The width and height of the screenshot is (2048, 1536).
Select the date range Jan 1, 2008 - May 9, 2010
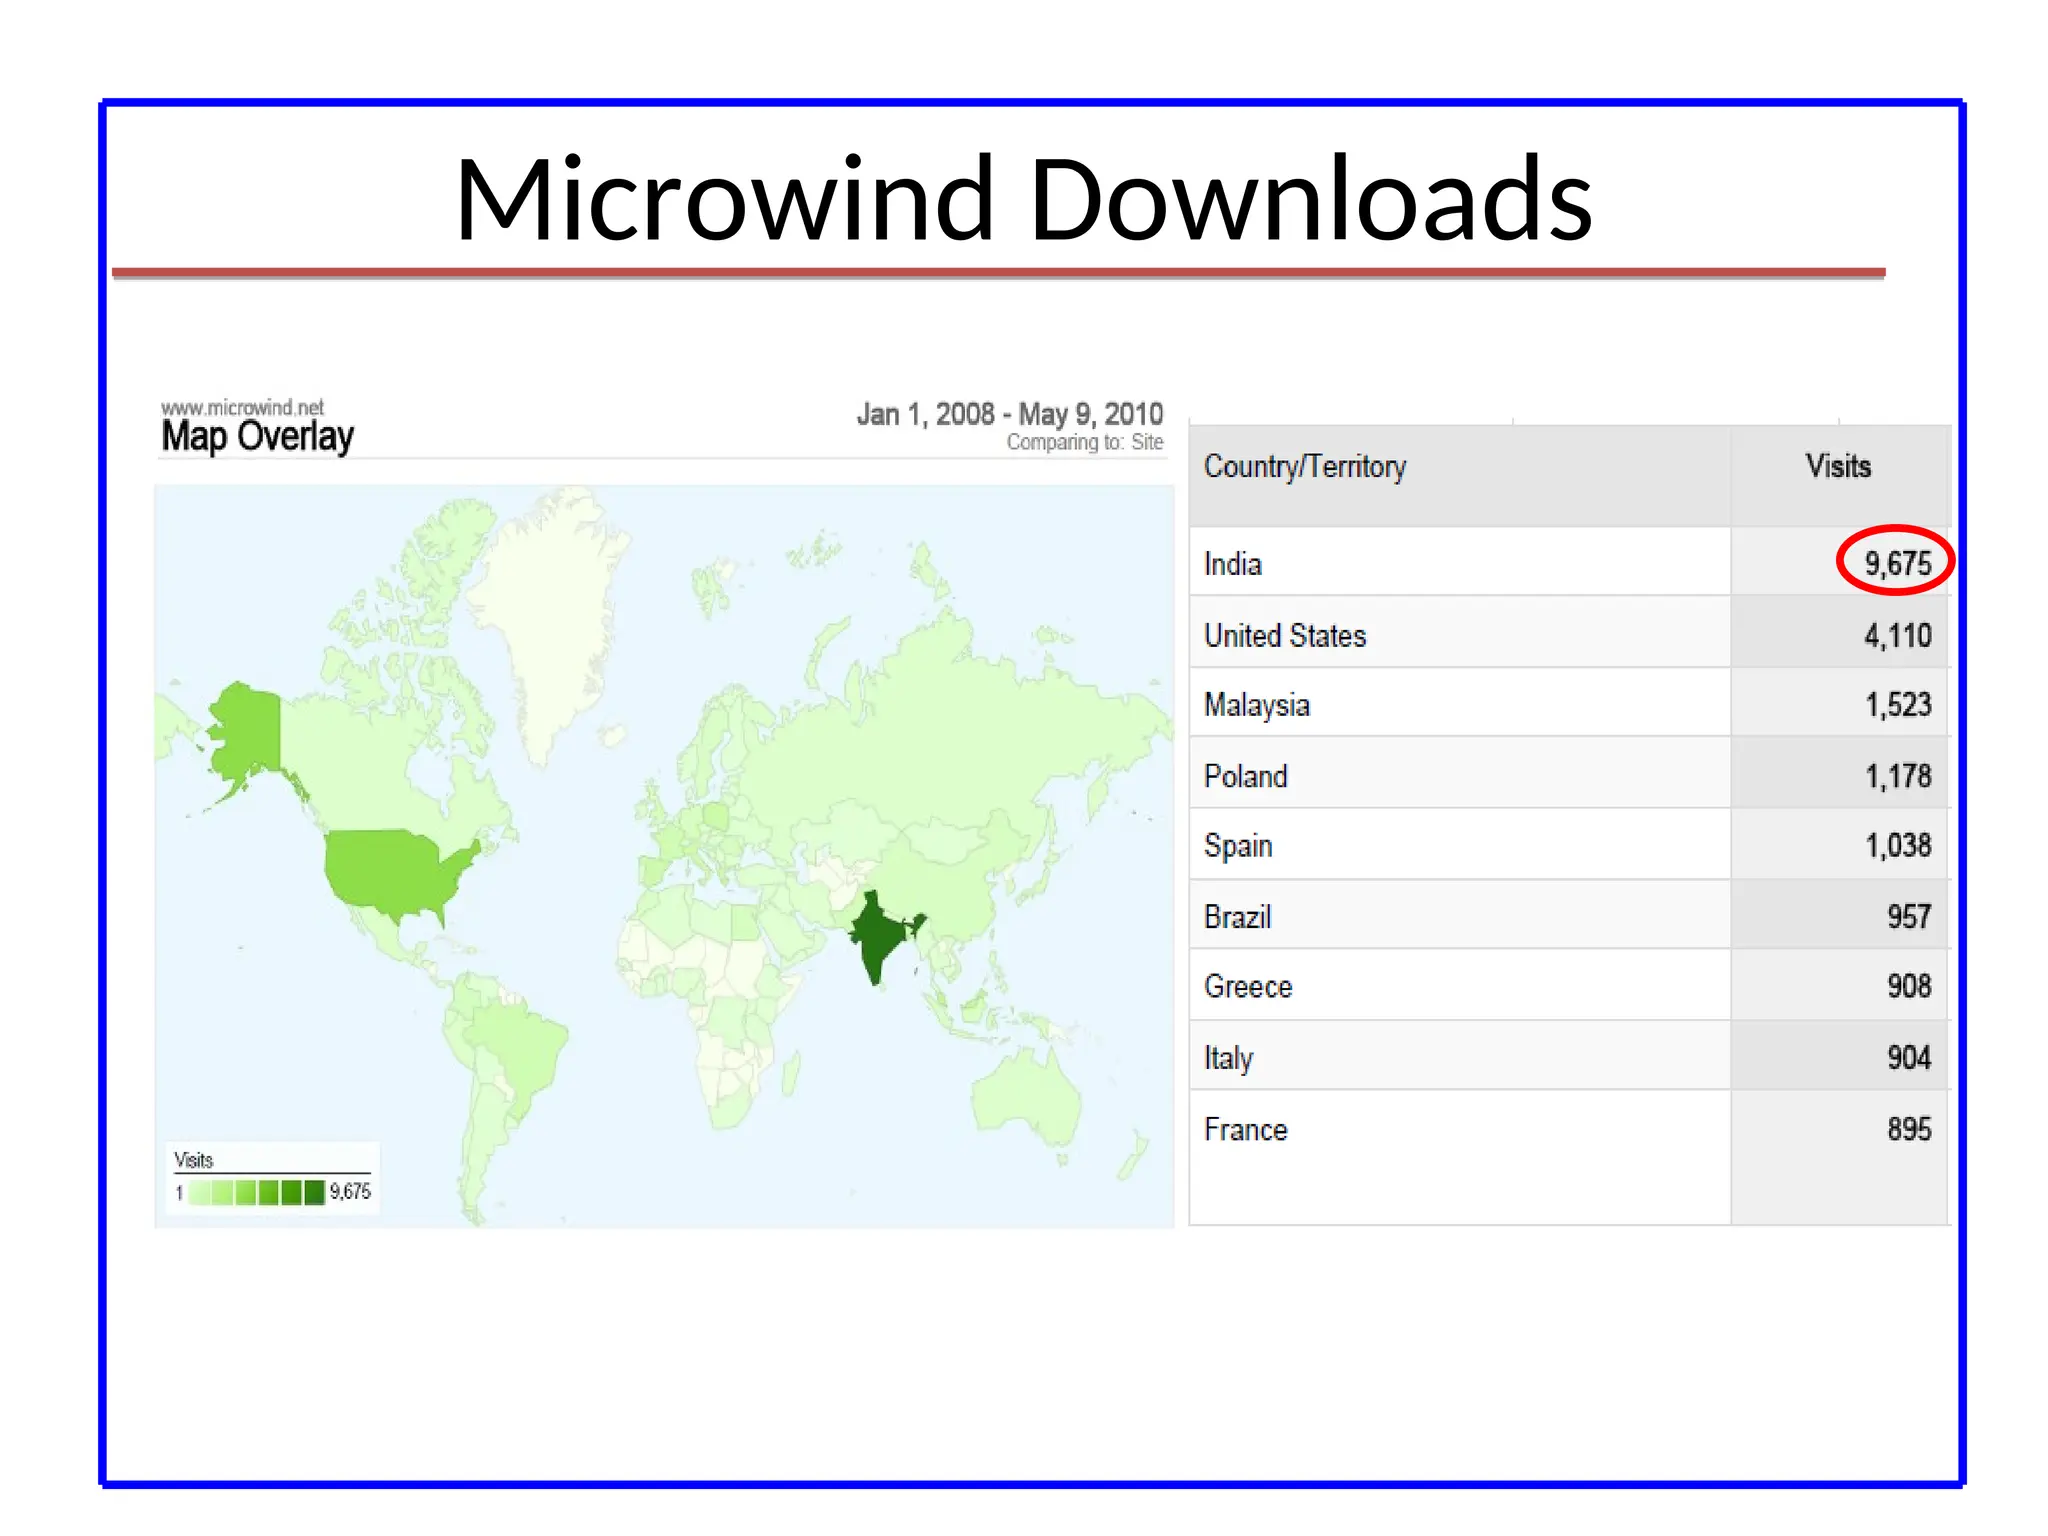(1010, 414)
